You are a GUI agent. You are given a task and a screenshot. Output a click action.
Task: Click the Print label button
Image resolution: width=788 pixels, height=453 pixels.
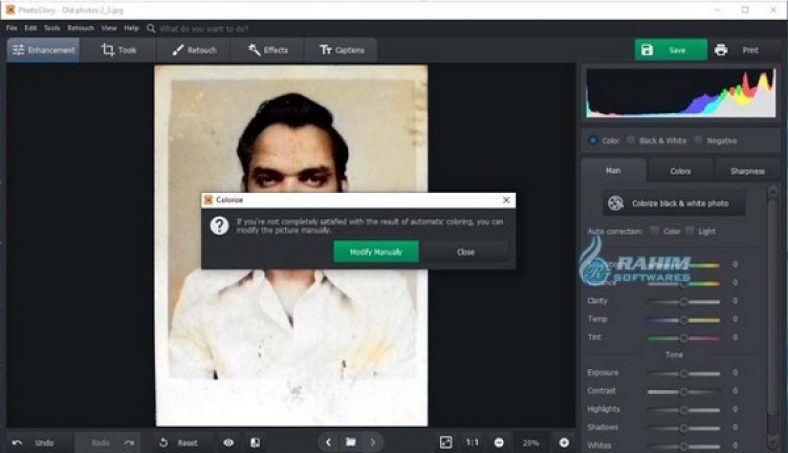coord(750,50)
